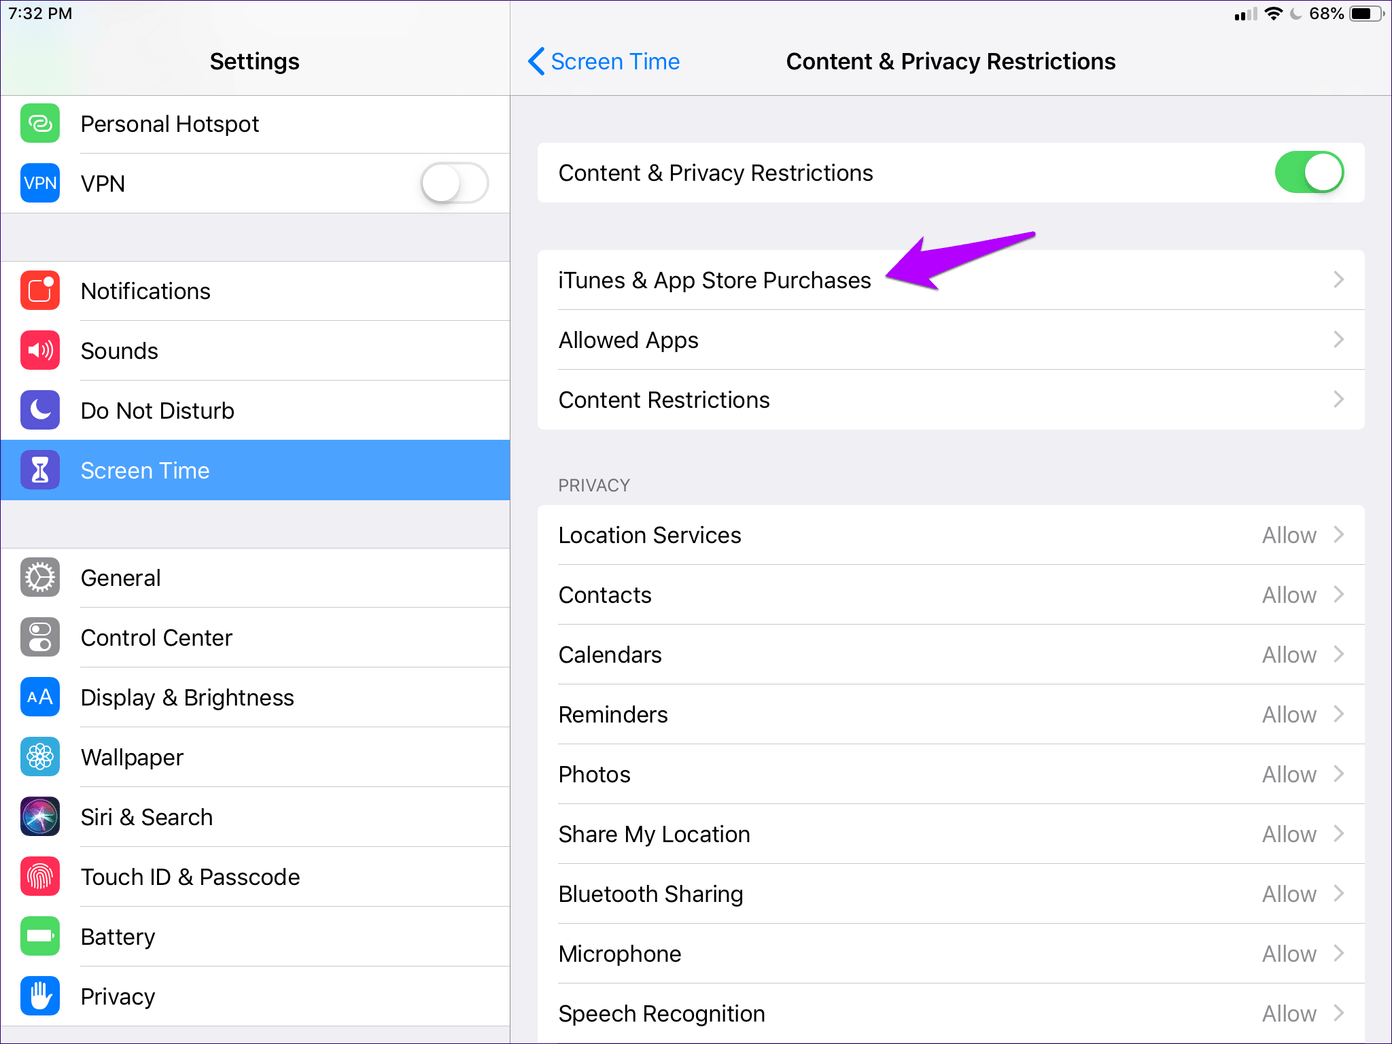Viewport: 1392px width, 1044px height.
Task: Tap the Control Center switches icon
Action: click(40, 638)
